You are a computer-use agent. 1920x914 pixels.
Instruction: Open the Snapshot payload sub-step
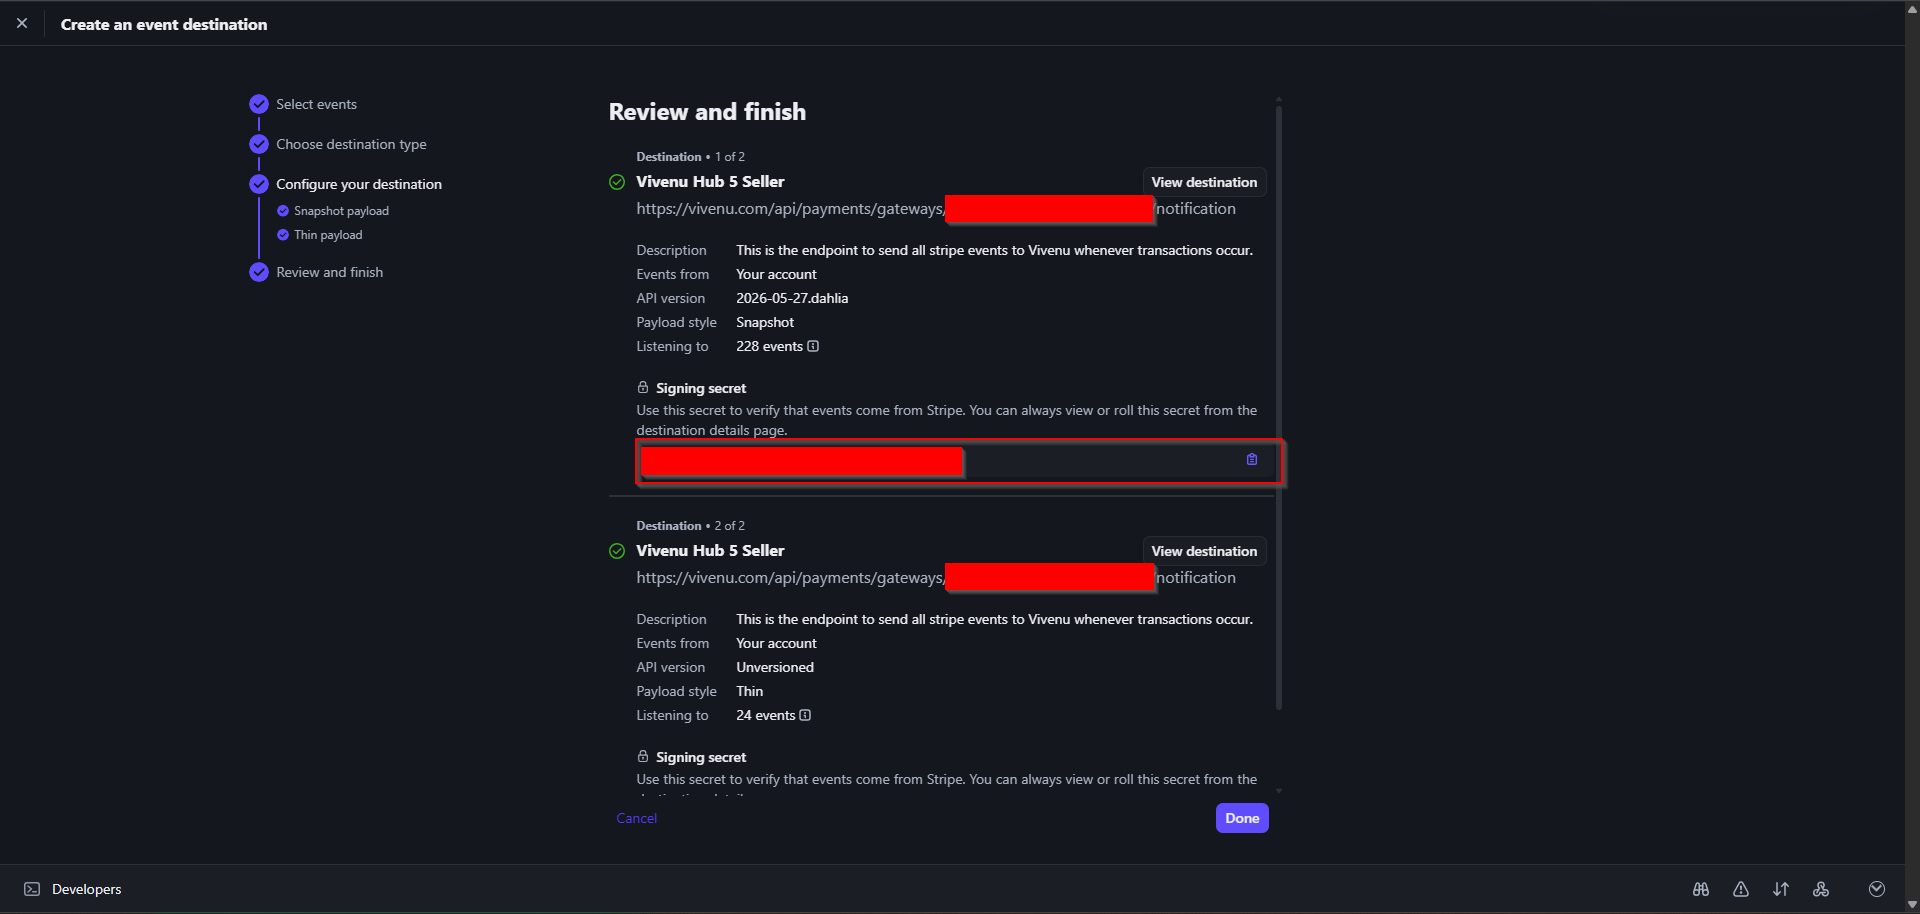coord(341,211)
